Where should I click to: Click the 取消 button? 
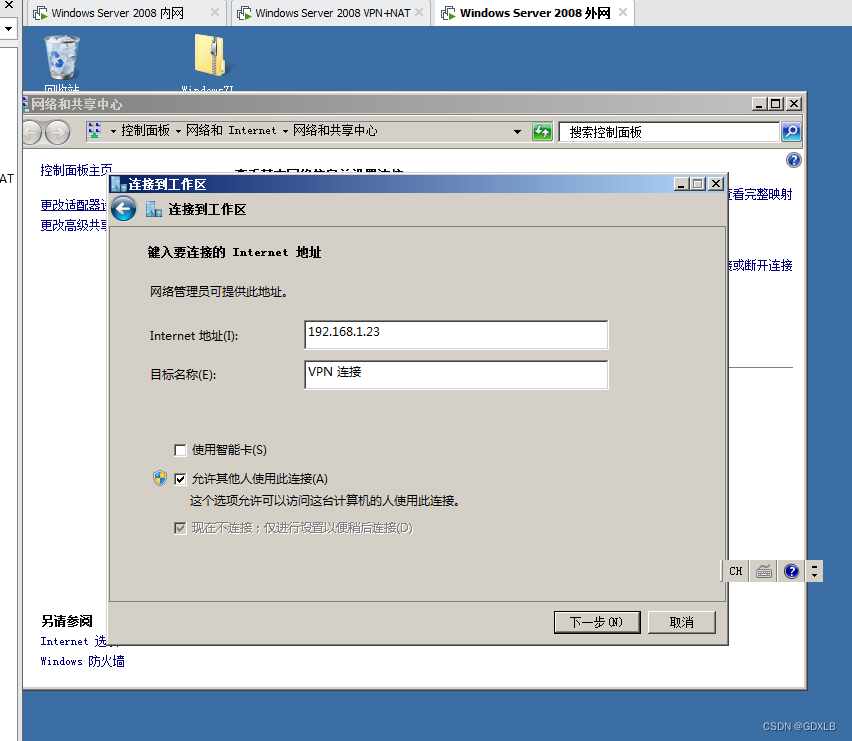click(x=681, y=622)
